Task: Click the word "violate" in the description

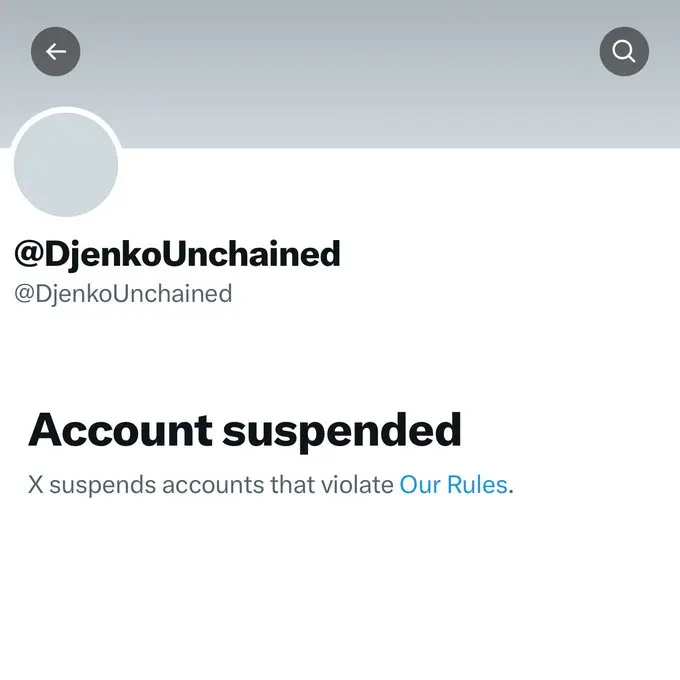Action: (357, 486)
